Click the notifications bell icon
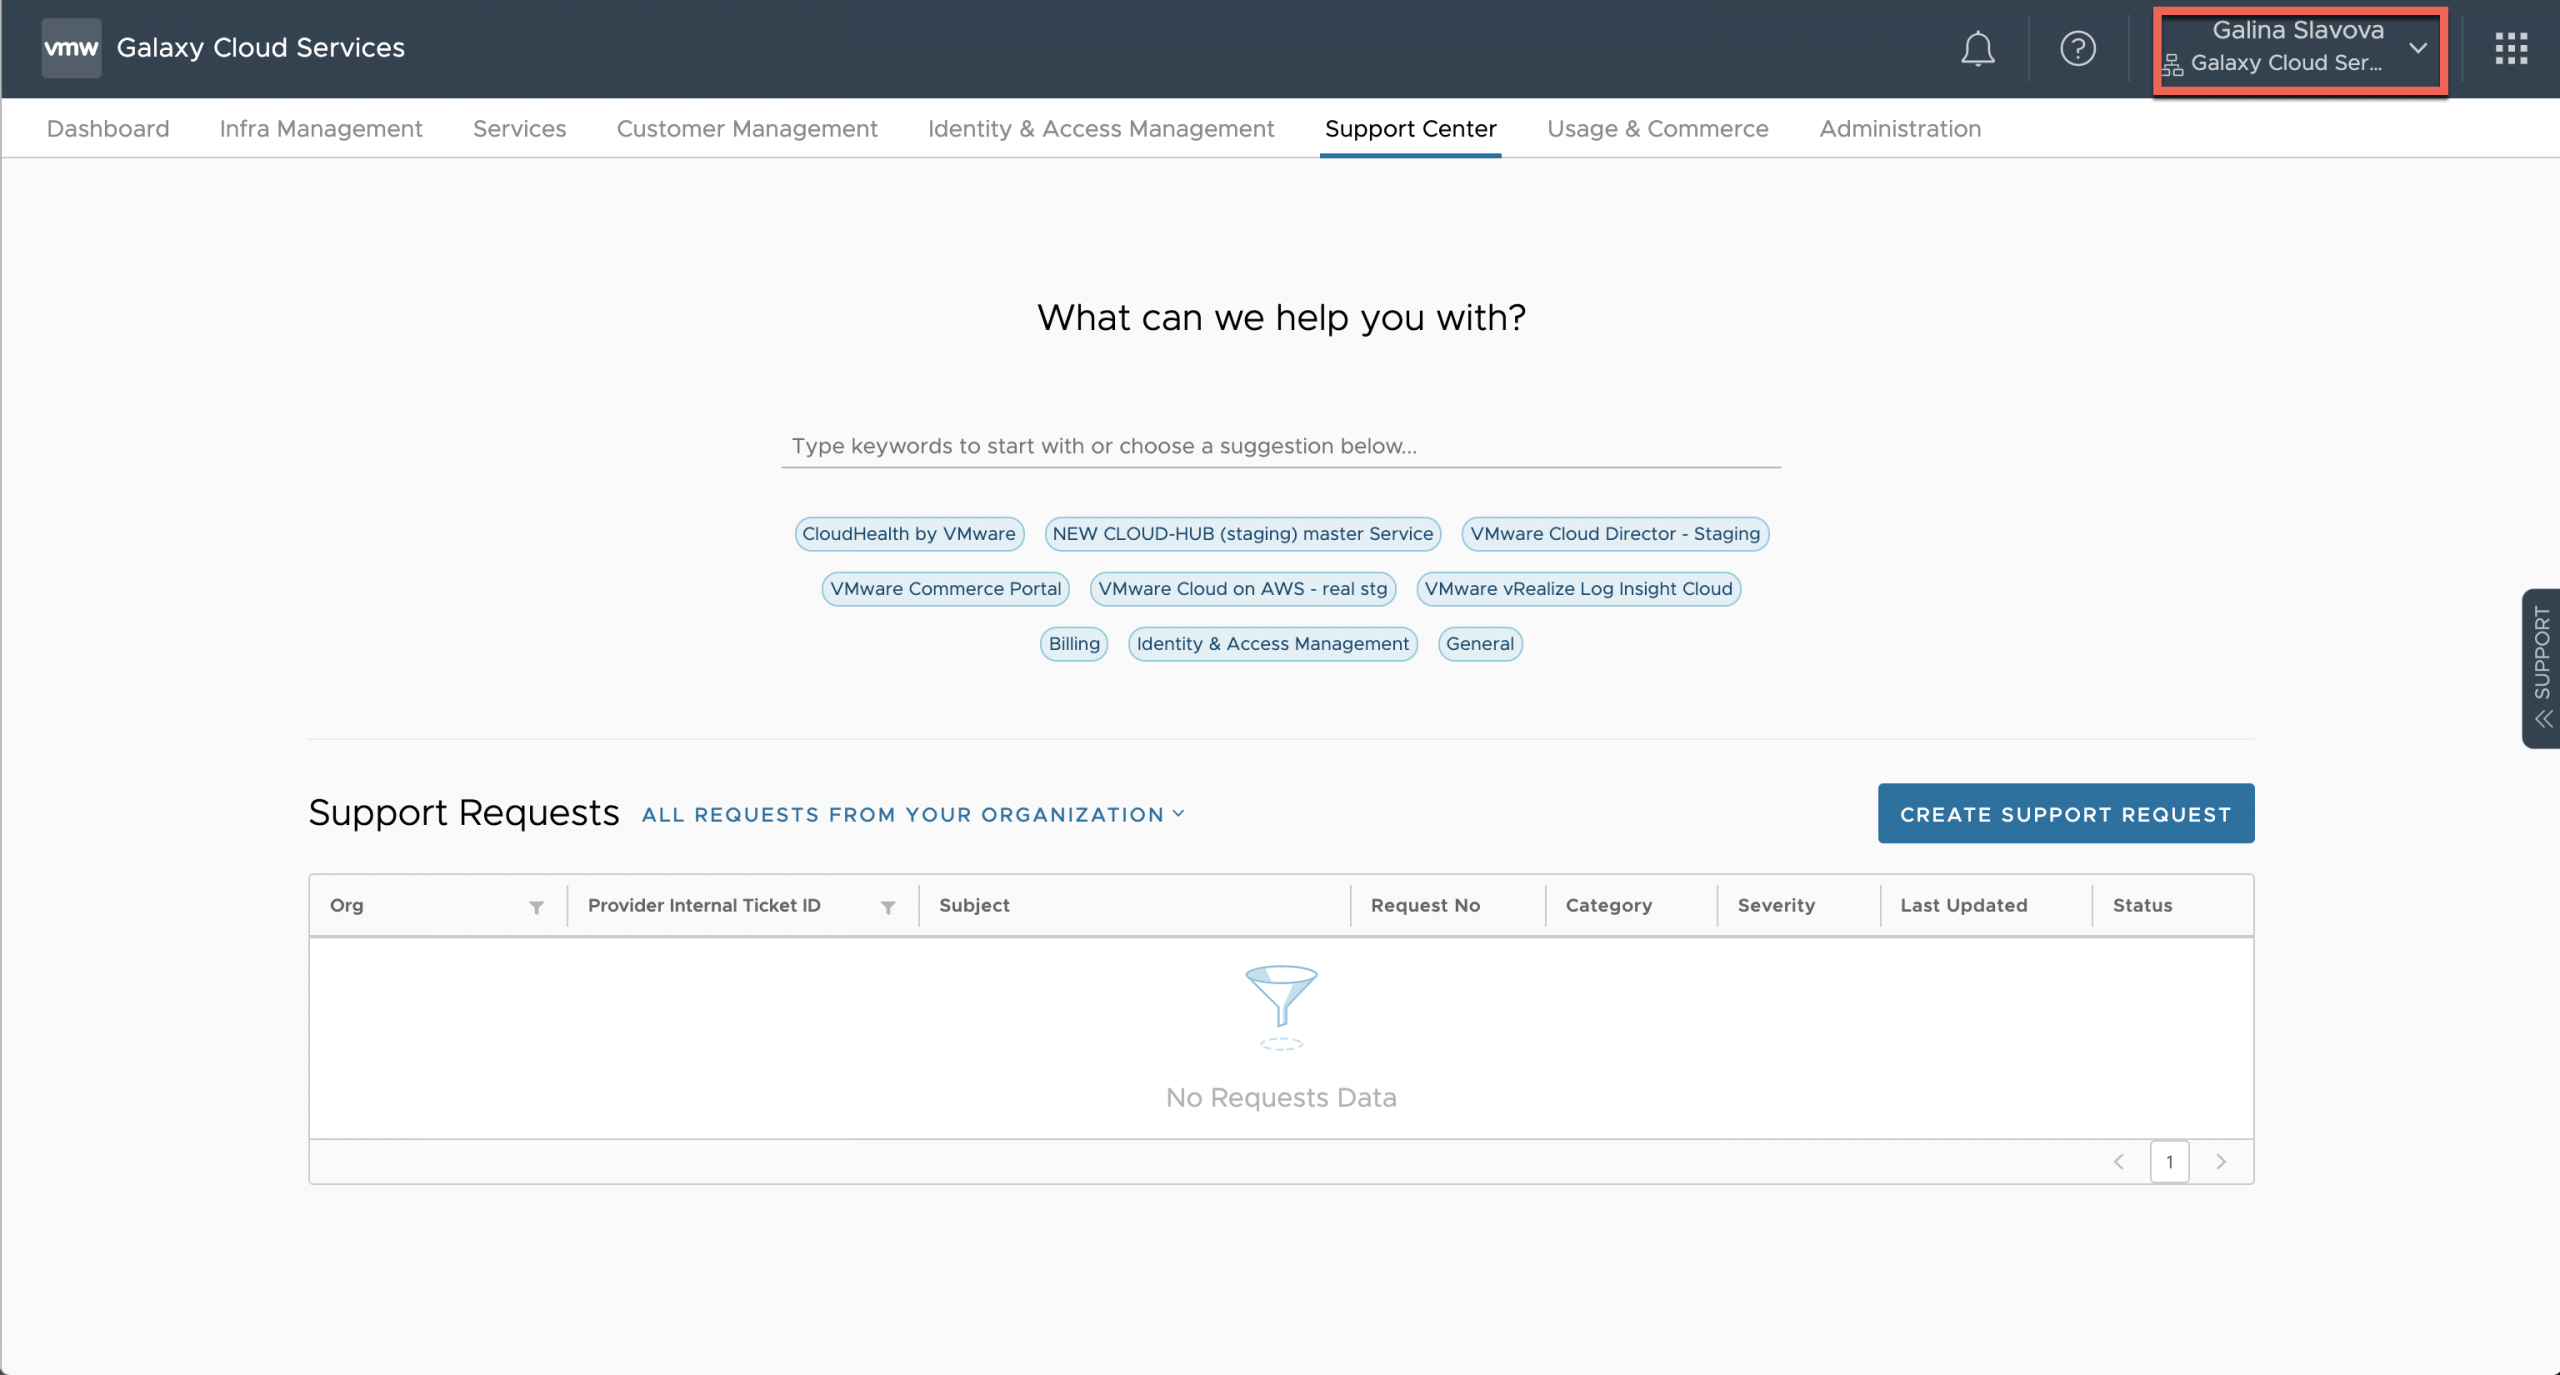Viewport: 2560px width, 1375px height. coord(1977,48)
